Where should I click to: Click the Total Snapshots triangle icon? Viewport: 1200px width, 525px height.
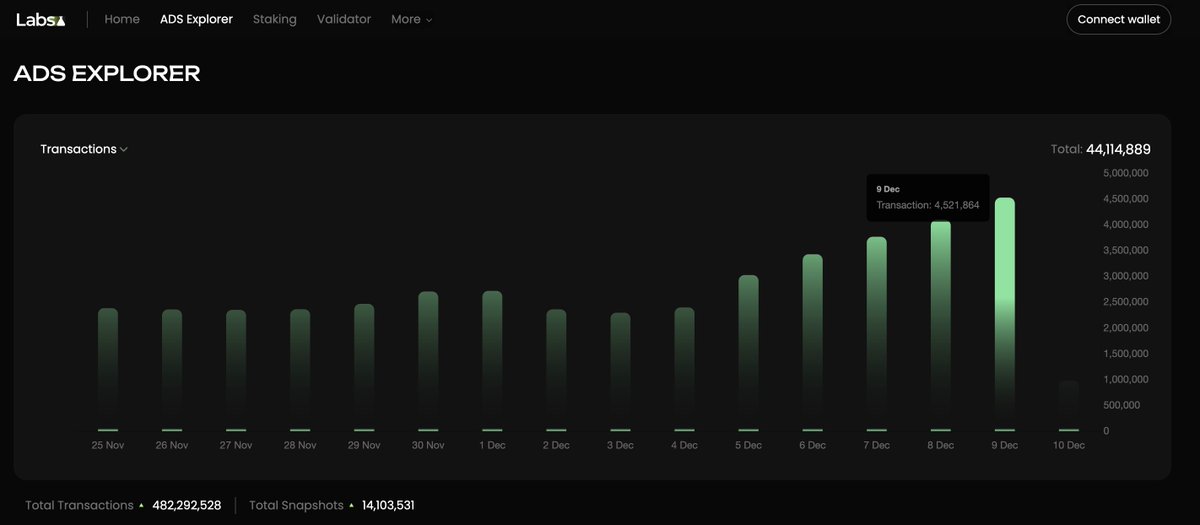point(351,505)
